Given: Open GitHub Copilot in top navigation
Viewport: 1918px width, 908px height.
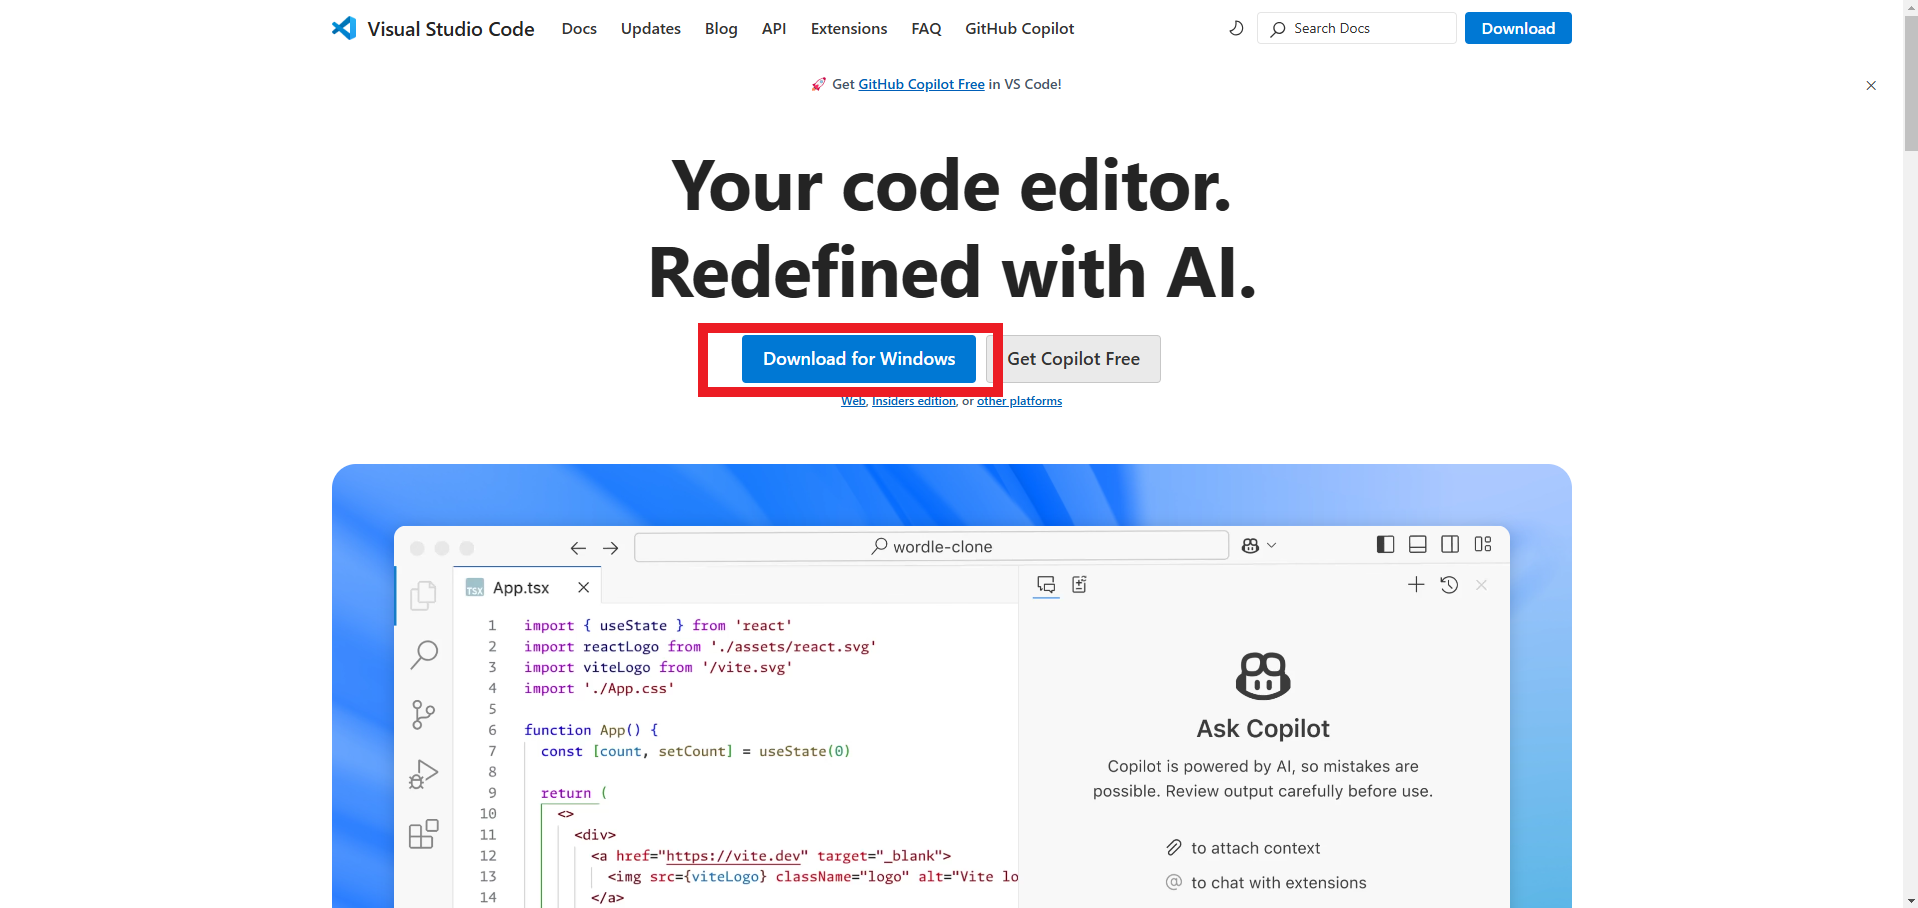Looking at the screenshot, I should [x=1019, y=29].
